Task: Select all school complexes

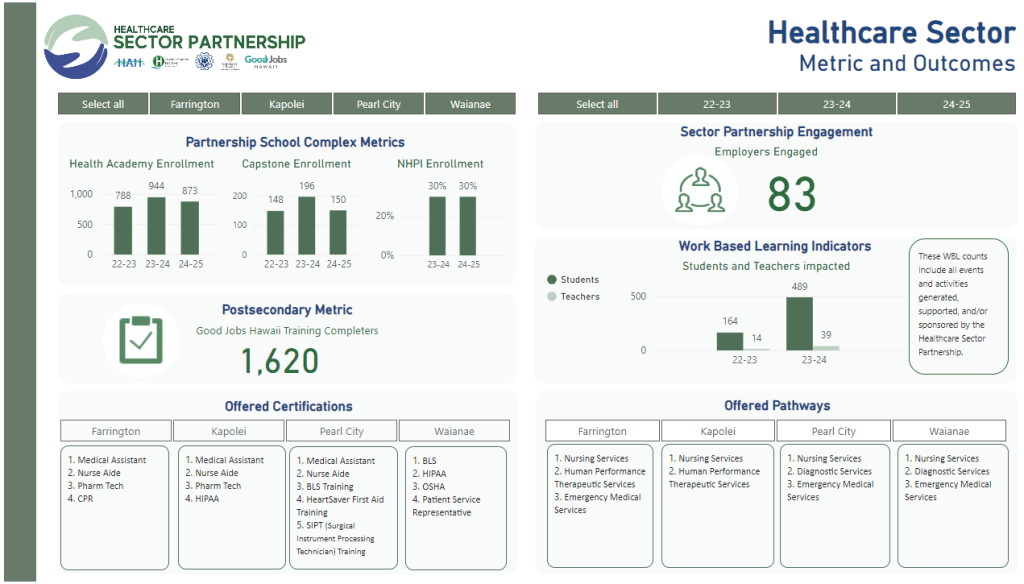Action: tap(103, 104)
